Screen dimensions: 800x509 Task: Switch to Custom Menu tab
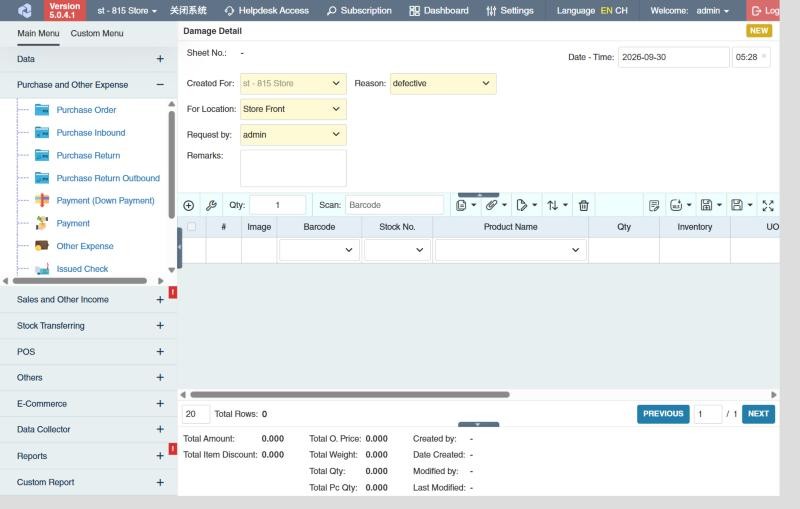(97, 33)
